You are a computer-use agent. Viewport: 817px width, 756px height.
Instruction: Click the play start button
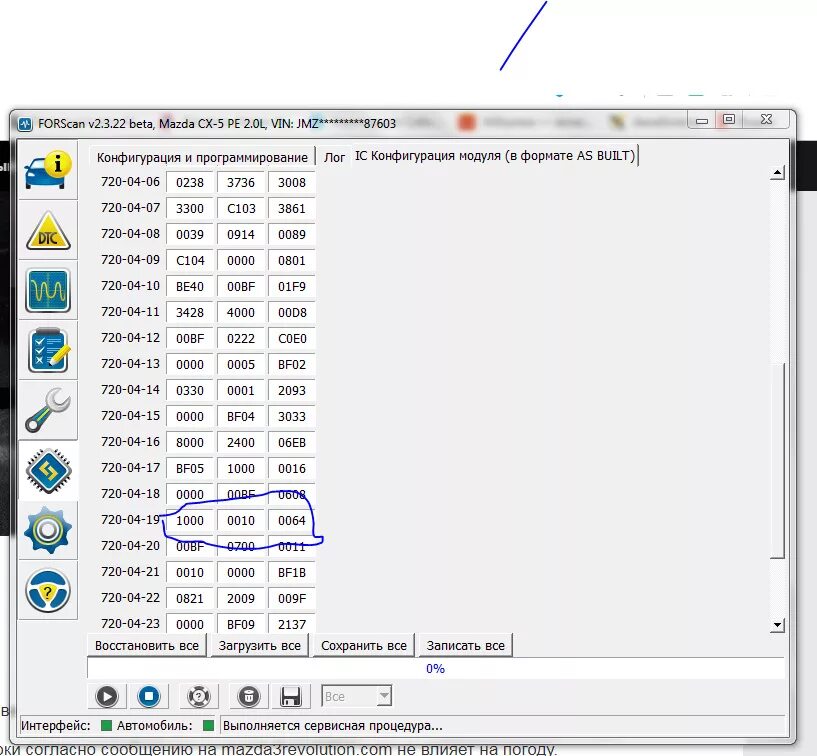[107, 697]
